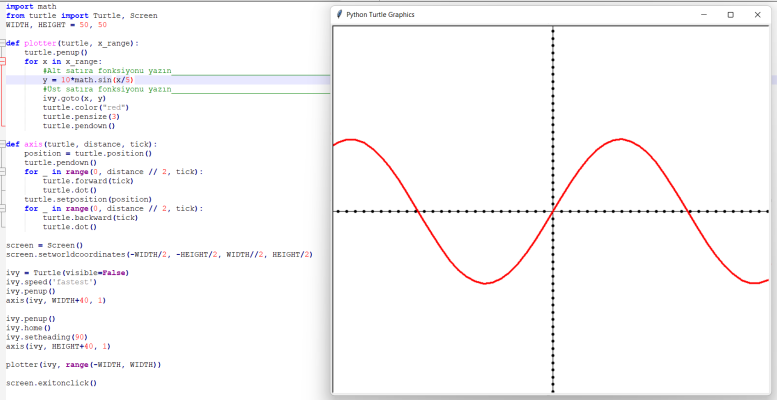
Task: Click the 'ivy.home()' line
Action: click(29, 328)
